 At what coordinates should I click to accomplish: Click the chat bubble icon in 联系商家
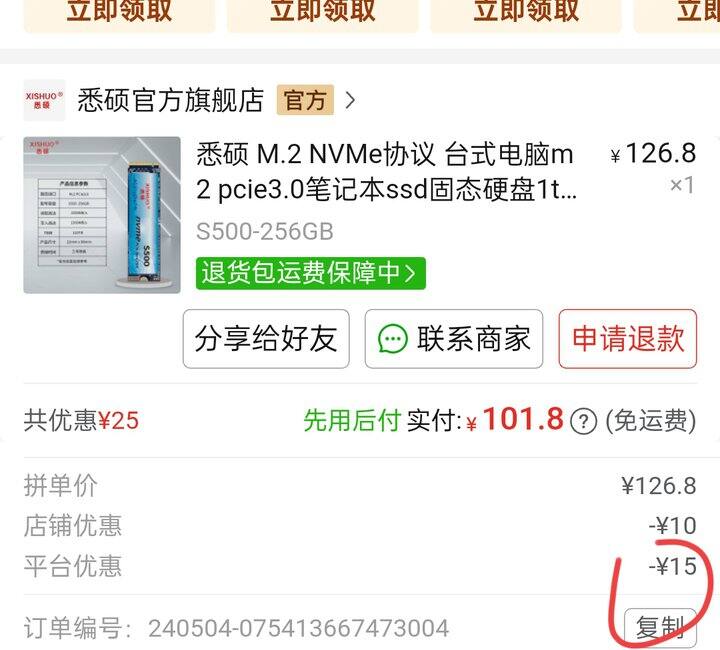(x=392, y=339)
